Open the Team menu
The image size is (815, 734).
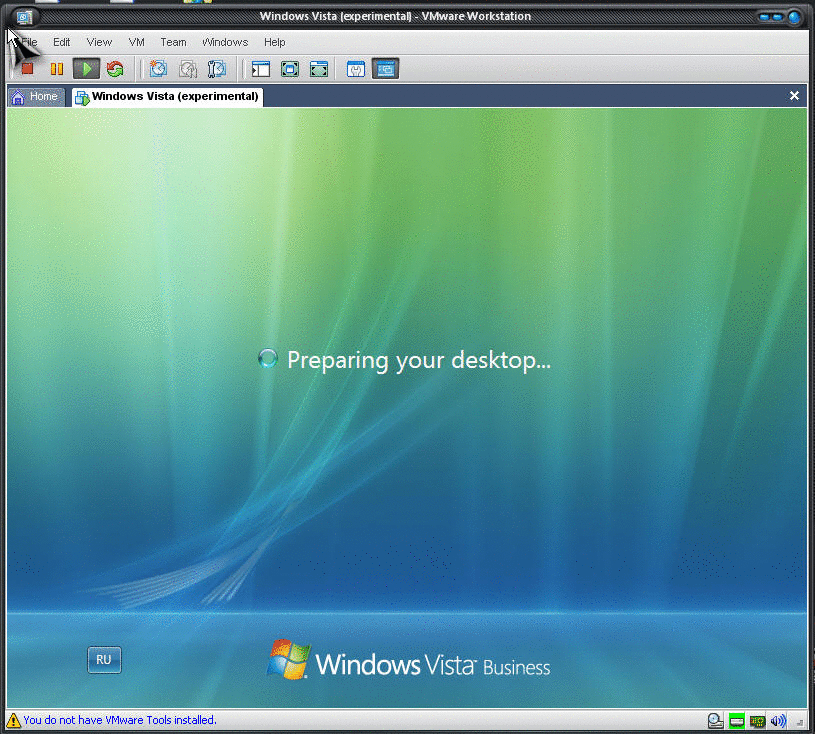(173, 42)
